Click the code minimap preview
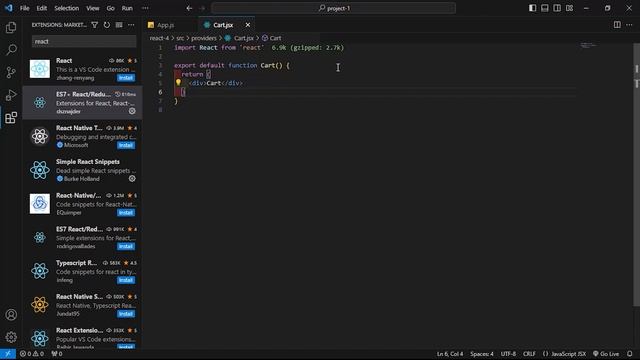Image resolution: width=640 pixels, height=360 pixels. pyautogui.click(x=588, y=45)
